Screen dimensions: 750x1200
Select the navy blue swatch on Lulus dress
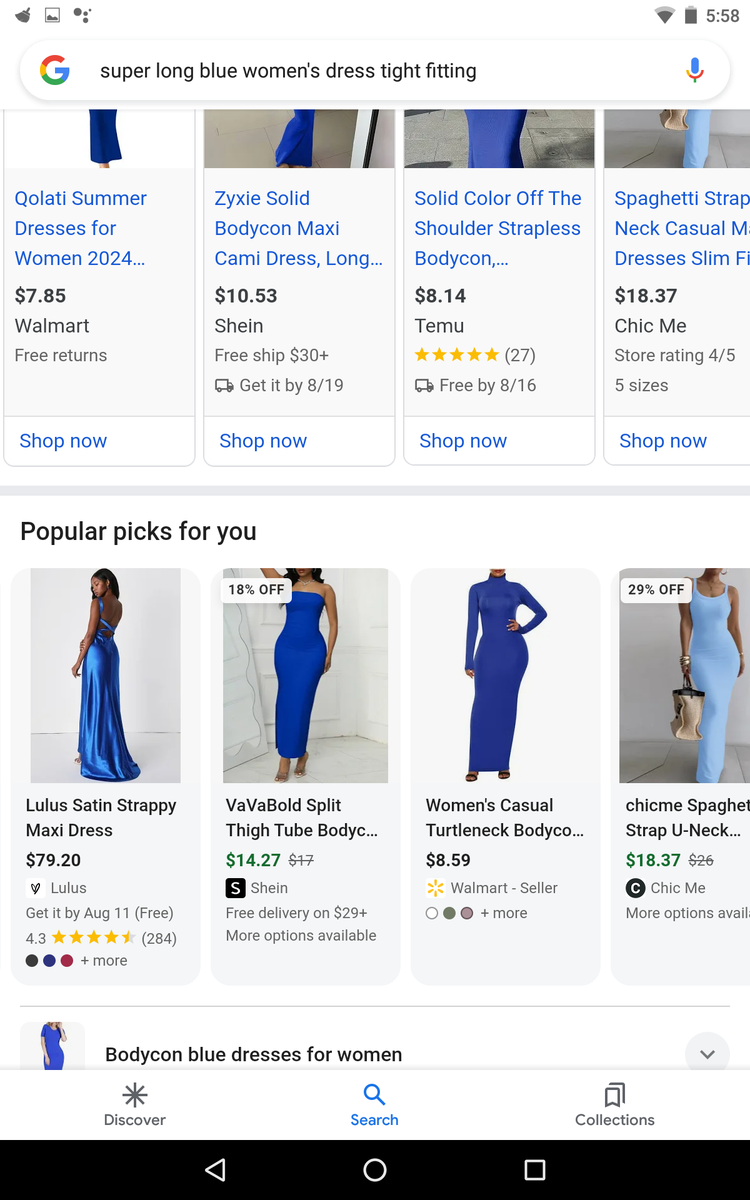click(x=49, y=961)
